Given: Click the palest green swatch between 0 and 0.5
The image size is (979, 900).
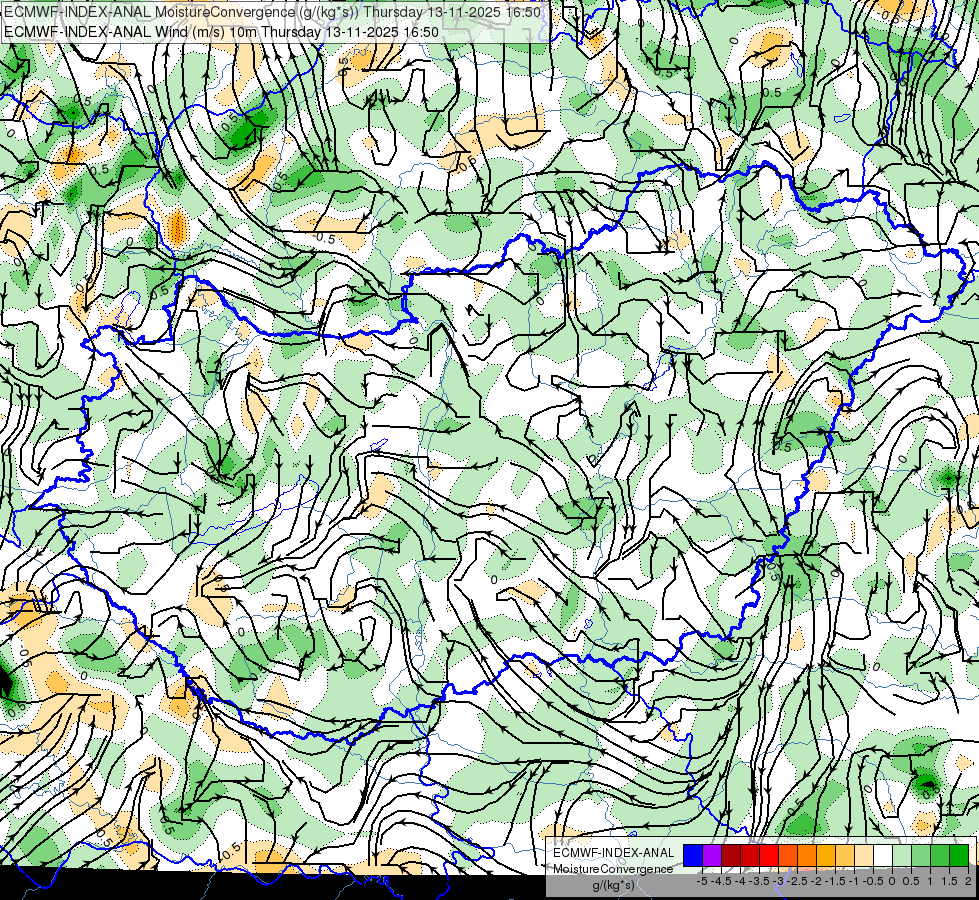Looking at the screenshot, I should (x=902, y=855).
